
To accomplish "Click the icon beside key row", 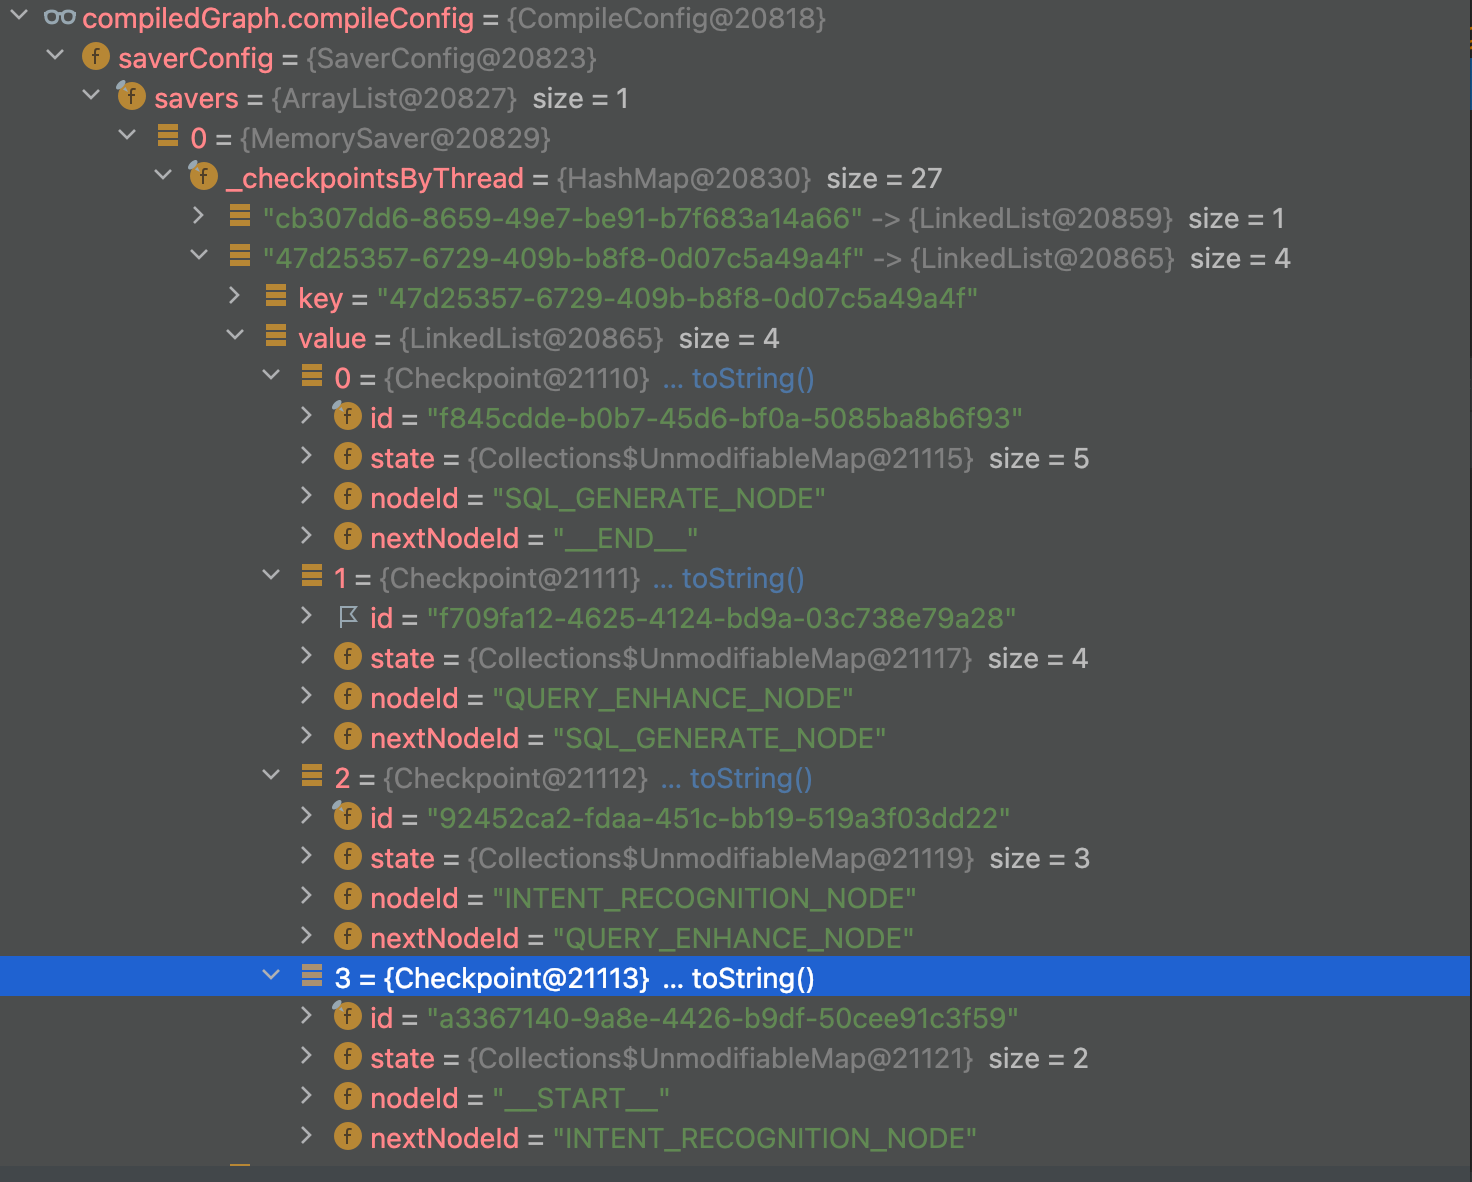I will pyautogui.click(x=276, y=296).
